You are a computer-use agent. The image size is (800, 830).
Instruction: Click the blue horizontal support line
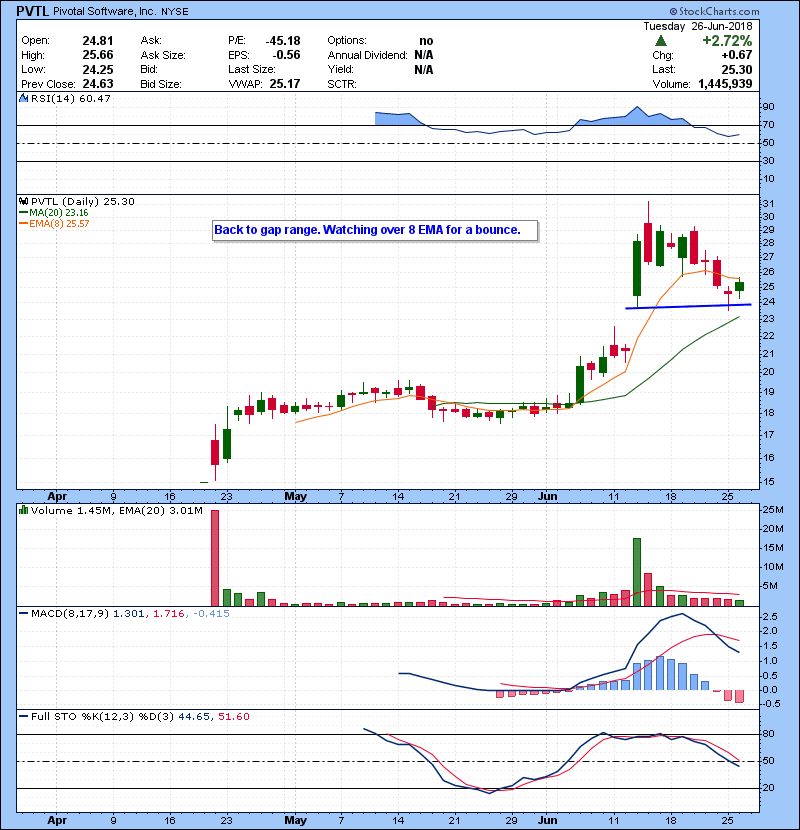(x=688, y=306)
